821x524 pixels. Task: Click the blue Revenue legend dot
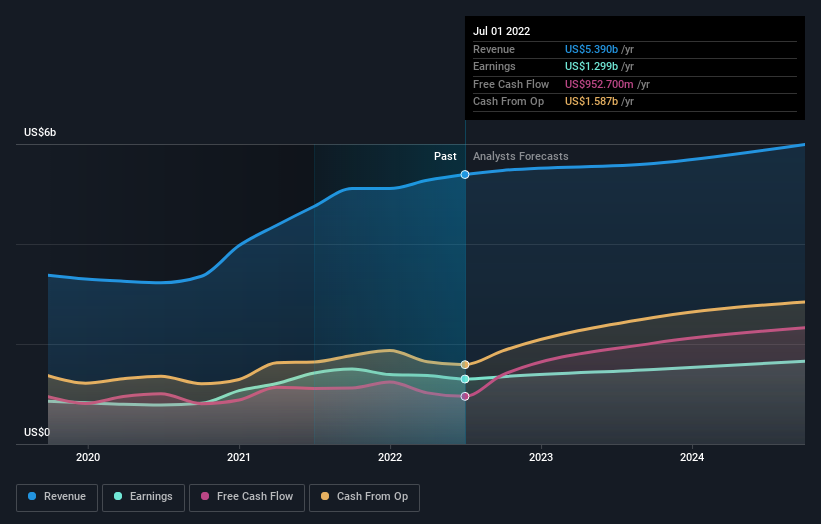click(32, 496)
